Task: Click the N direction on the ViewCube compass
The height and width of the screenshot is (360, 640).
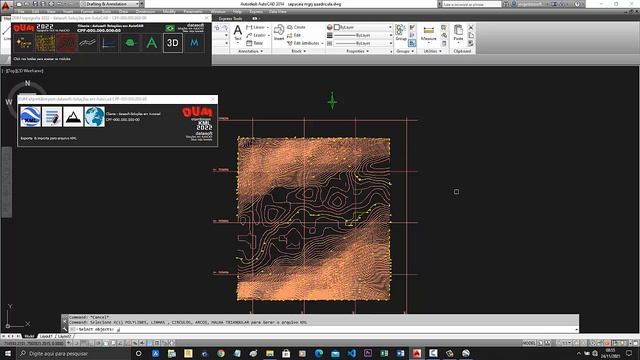Action: click(x=27, y=83)
